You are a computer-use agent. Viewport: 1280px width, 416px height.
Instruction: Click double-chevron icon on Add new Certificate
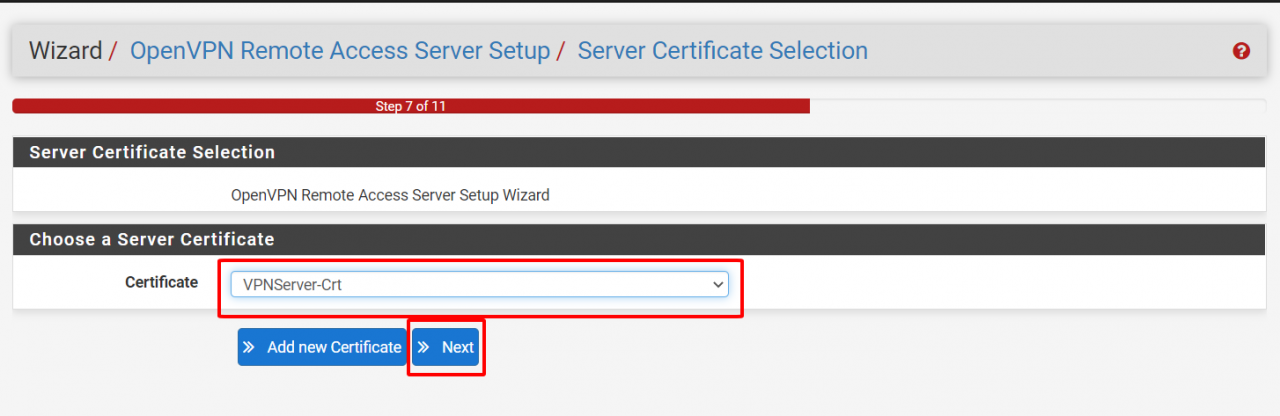[x=249, y=347]
